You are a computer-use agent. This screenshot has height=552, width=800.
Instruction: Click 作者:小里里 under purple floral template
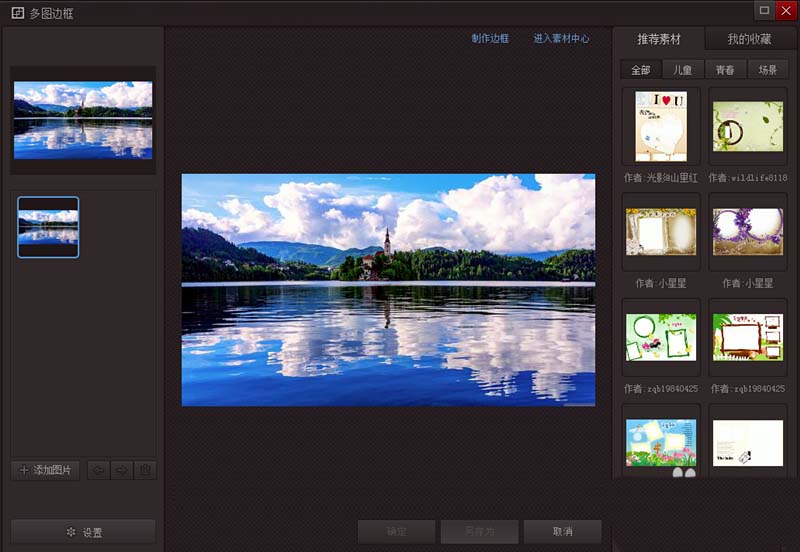748,283
